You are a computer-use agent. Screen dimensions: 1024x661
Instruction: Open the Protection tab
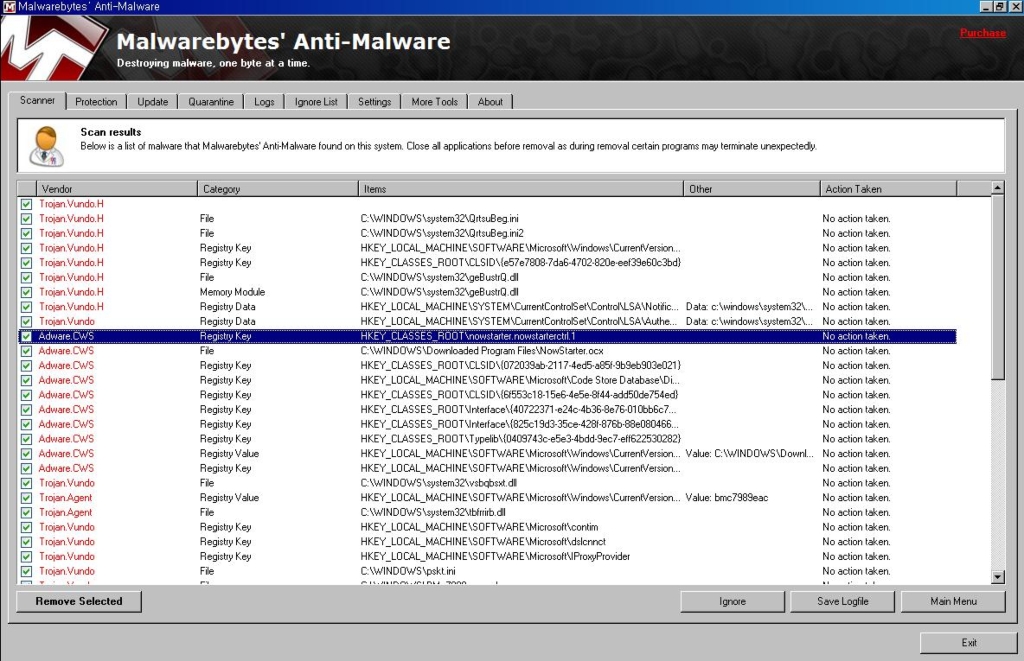click(96, 102)
